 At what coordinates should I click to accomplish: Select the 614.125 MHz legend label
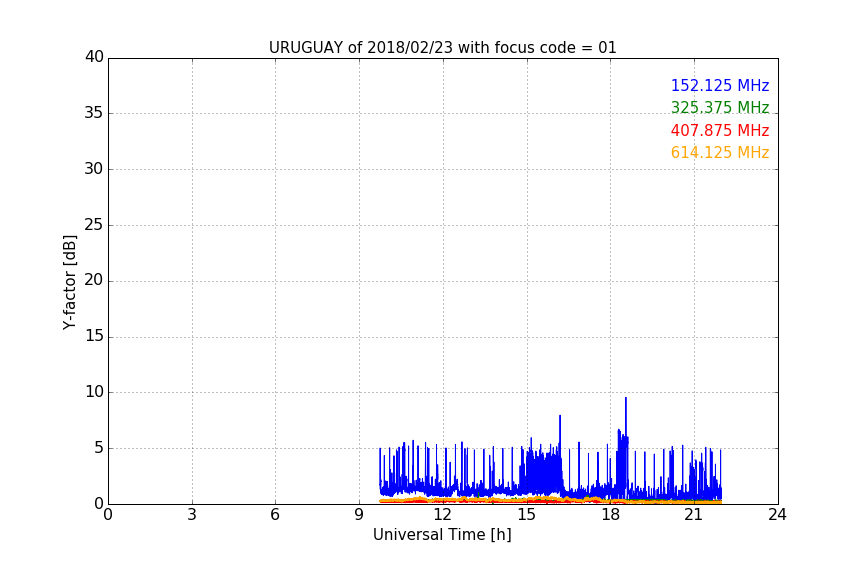(x=720, y=153)
